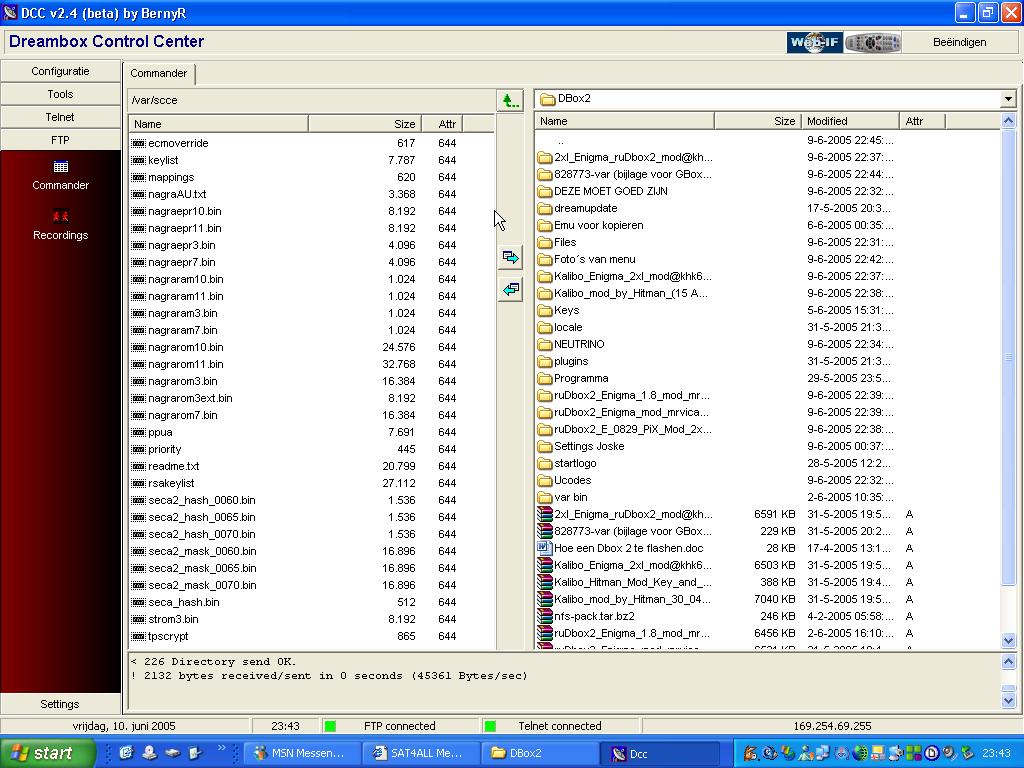Viewport: 1024px width, 768px height.
Task: Select the startlogo folder icon
Action: (545, 463)
